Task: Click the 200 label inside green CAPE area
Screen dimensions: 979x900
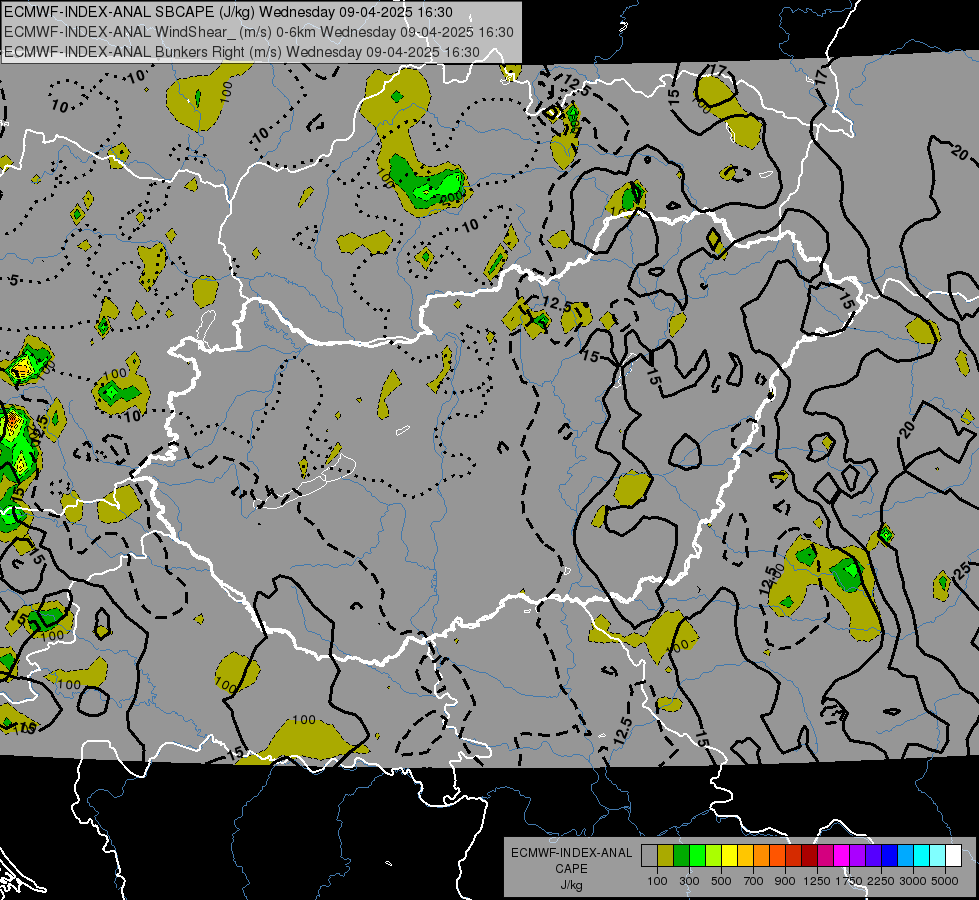Action: [451, 197]
